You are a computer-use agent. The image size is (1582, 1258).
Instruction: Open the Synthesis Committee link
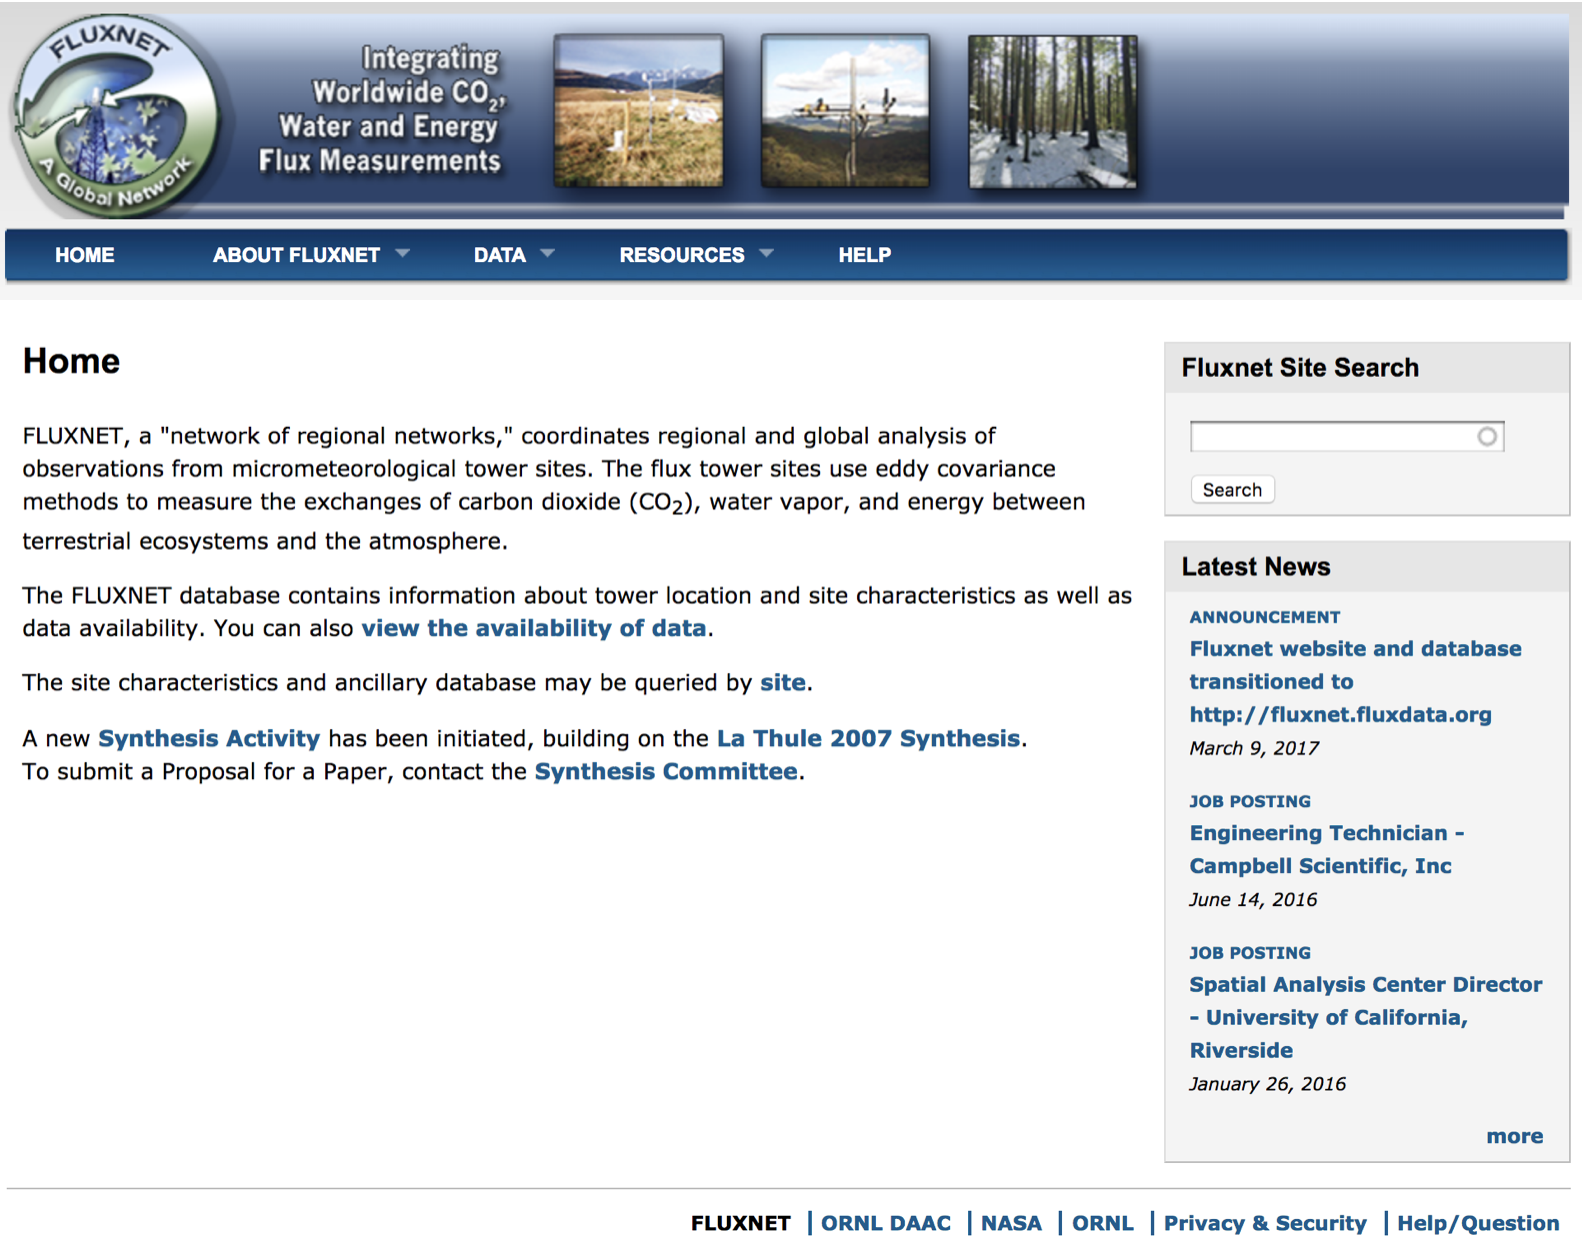click(666, 771)
